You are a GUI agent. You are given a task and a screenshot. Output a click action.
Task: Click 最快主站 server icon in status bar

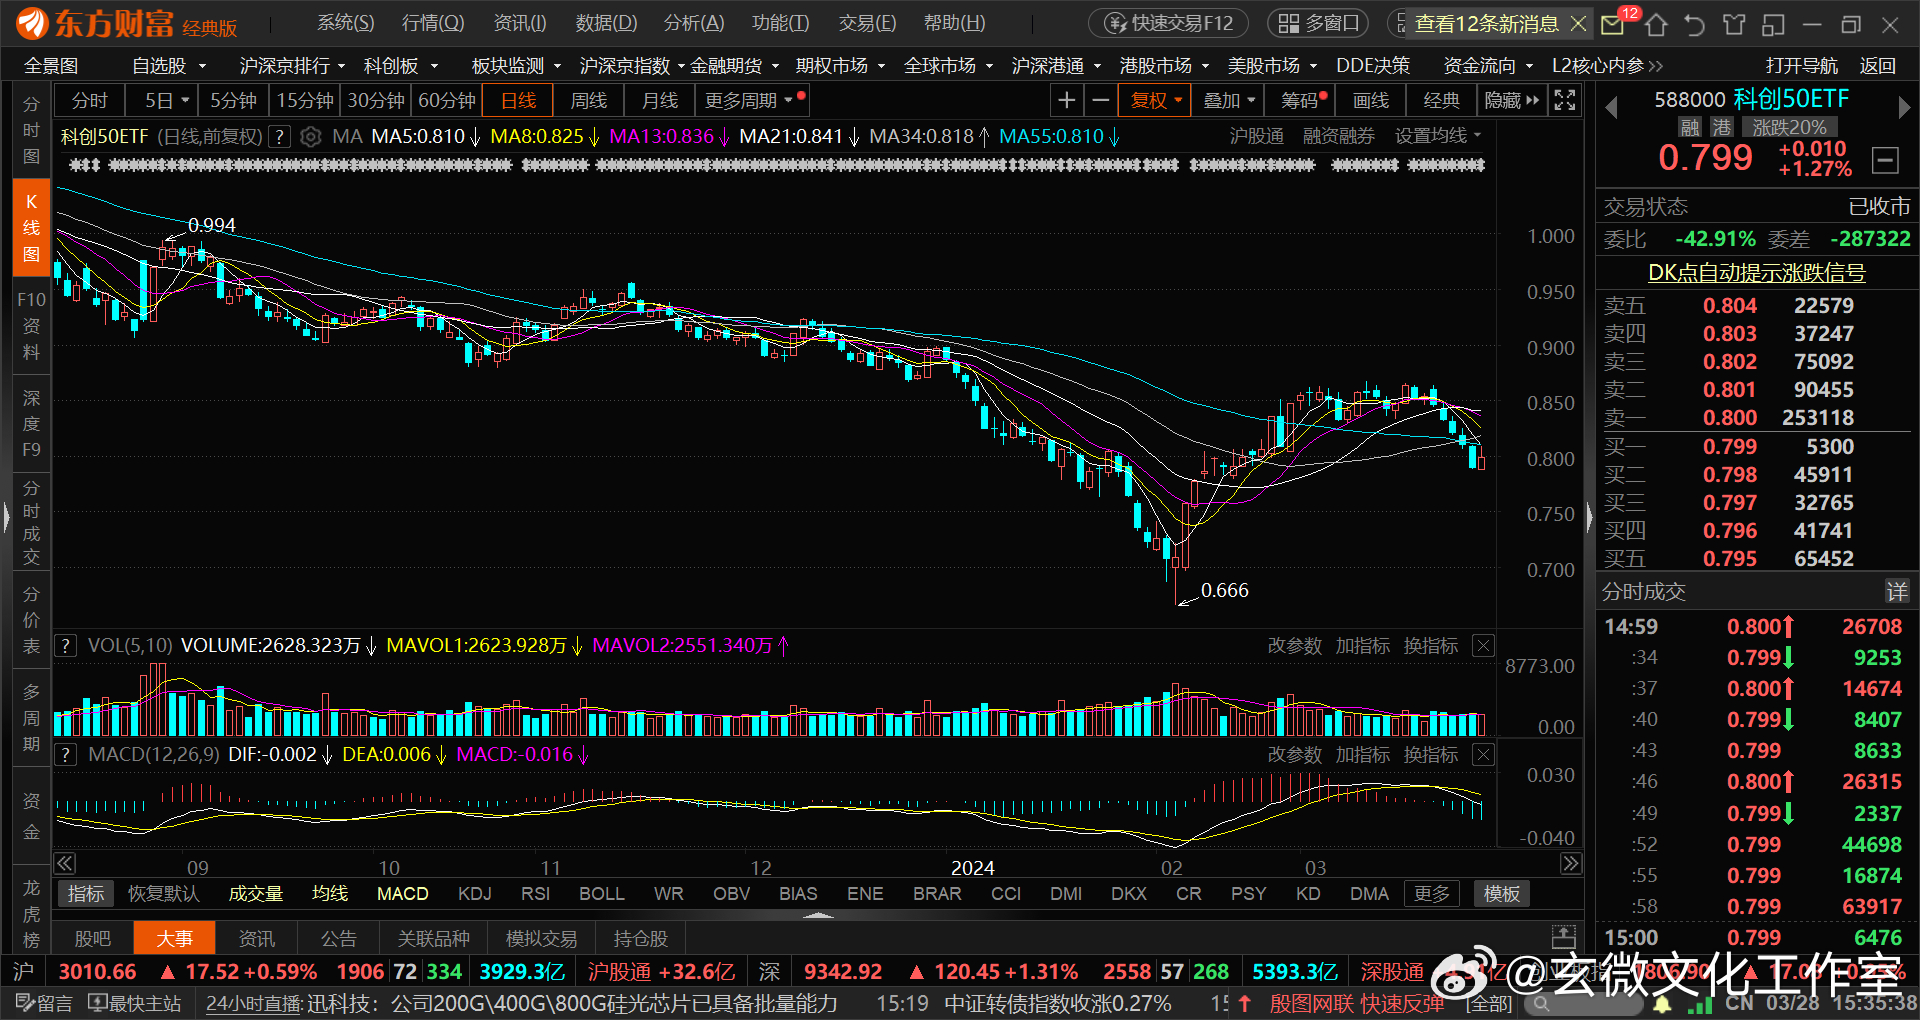[x=135, y=1003]
